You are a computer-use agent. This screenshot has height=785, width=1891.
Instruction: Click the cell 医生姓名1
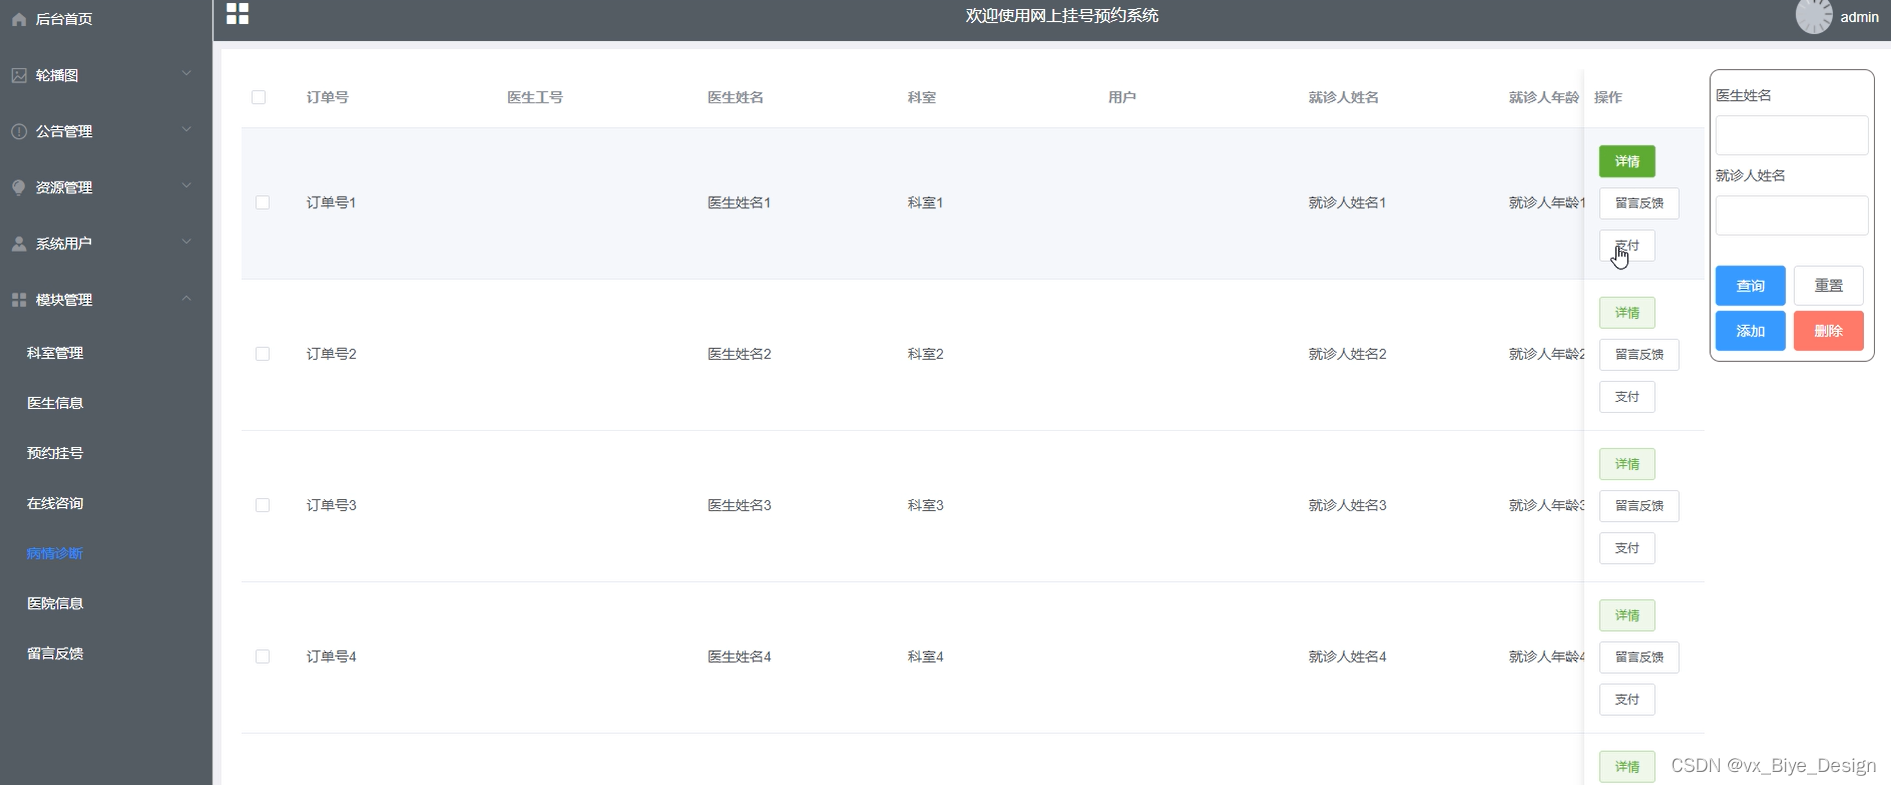click(x=739, y=202)
